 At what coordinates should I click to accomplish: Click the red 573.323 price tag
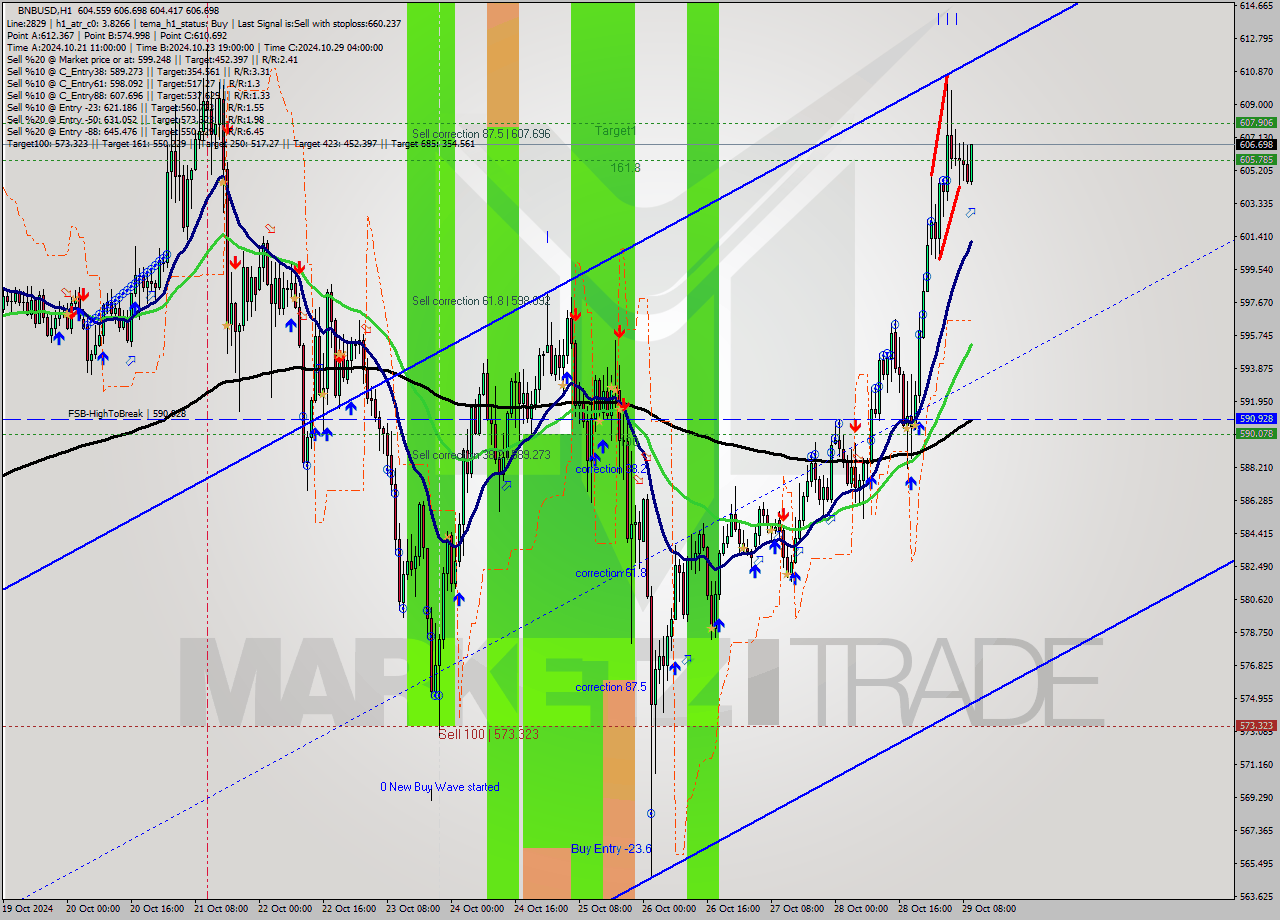1256,726
